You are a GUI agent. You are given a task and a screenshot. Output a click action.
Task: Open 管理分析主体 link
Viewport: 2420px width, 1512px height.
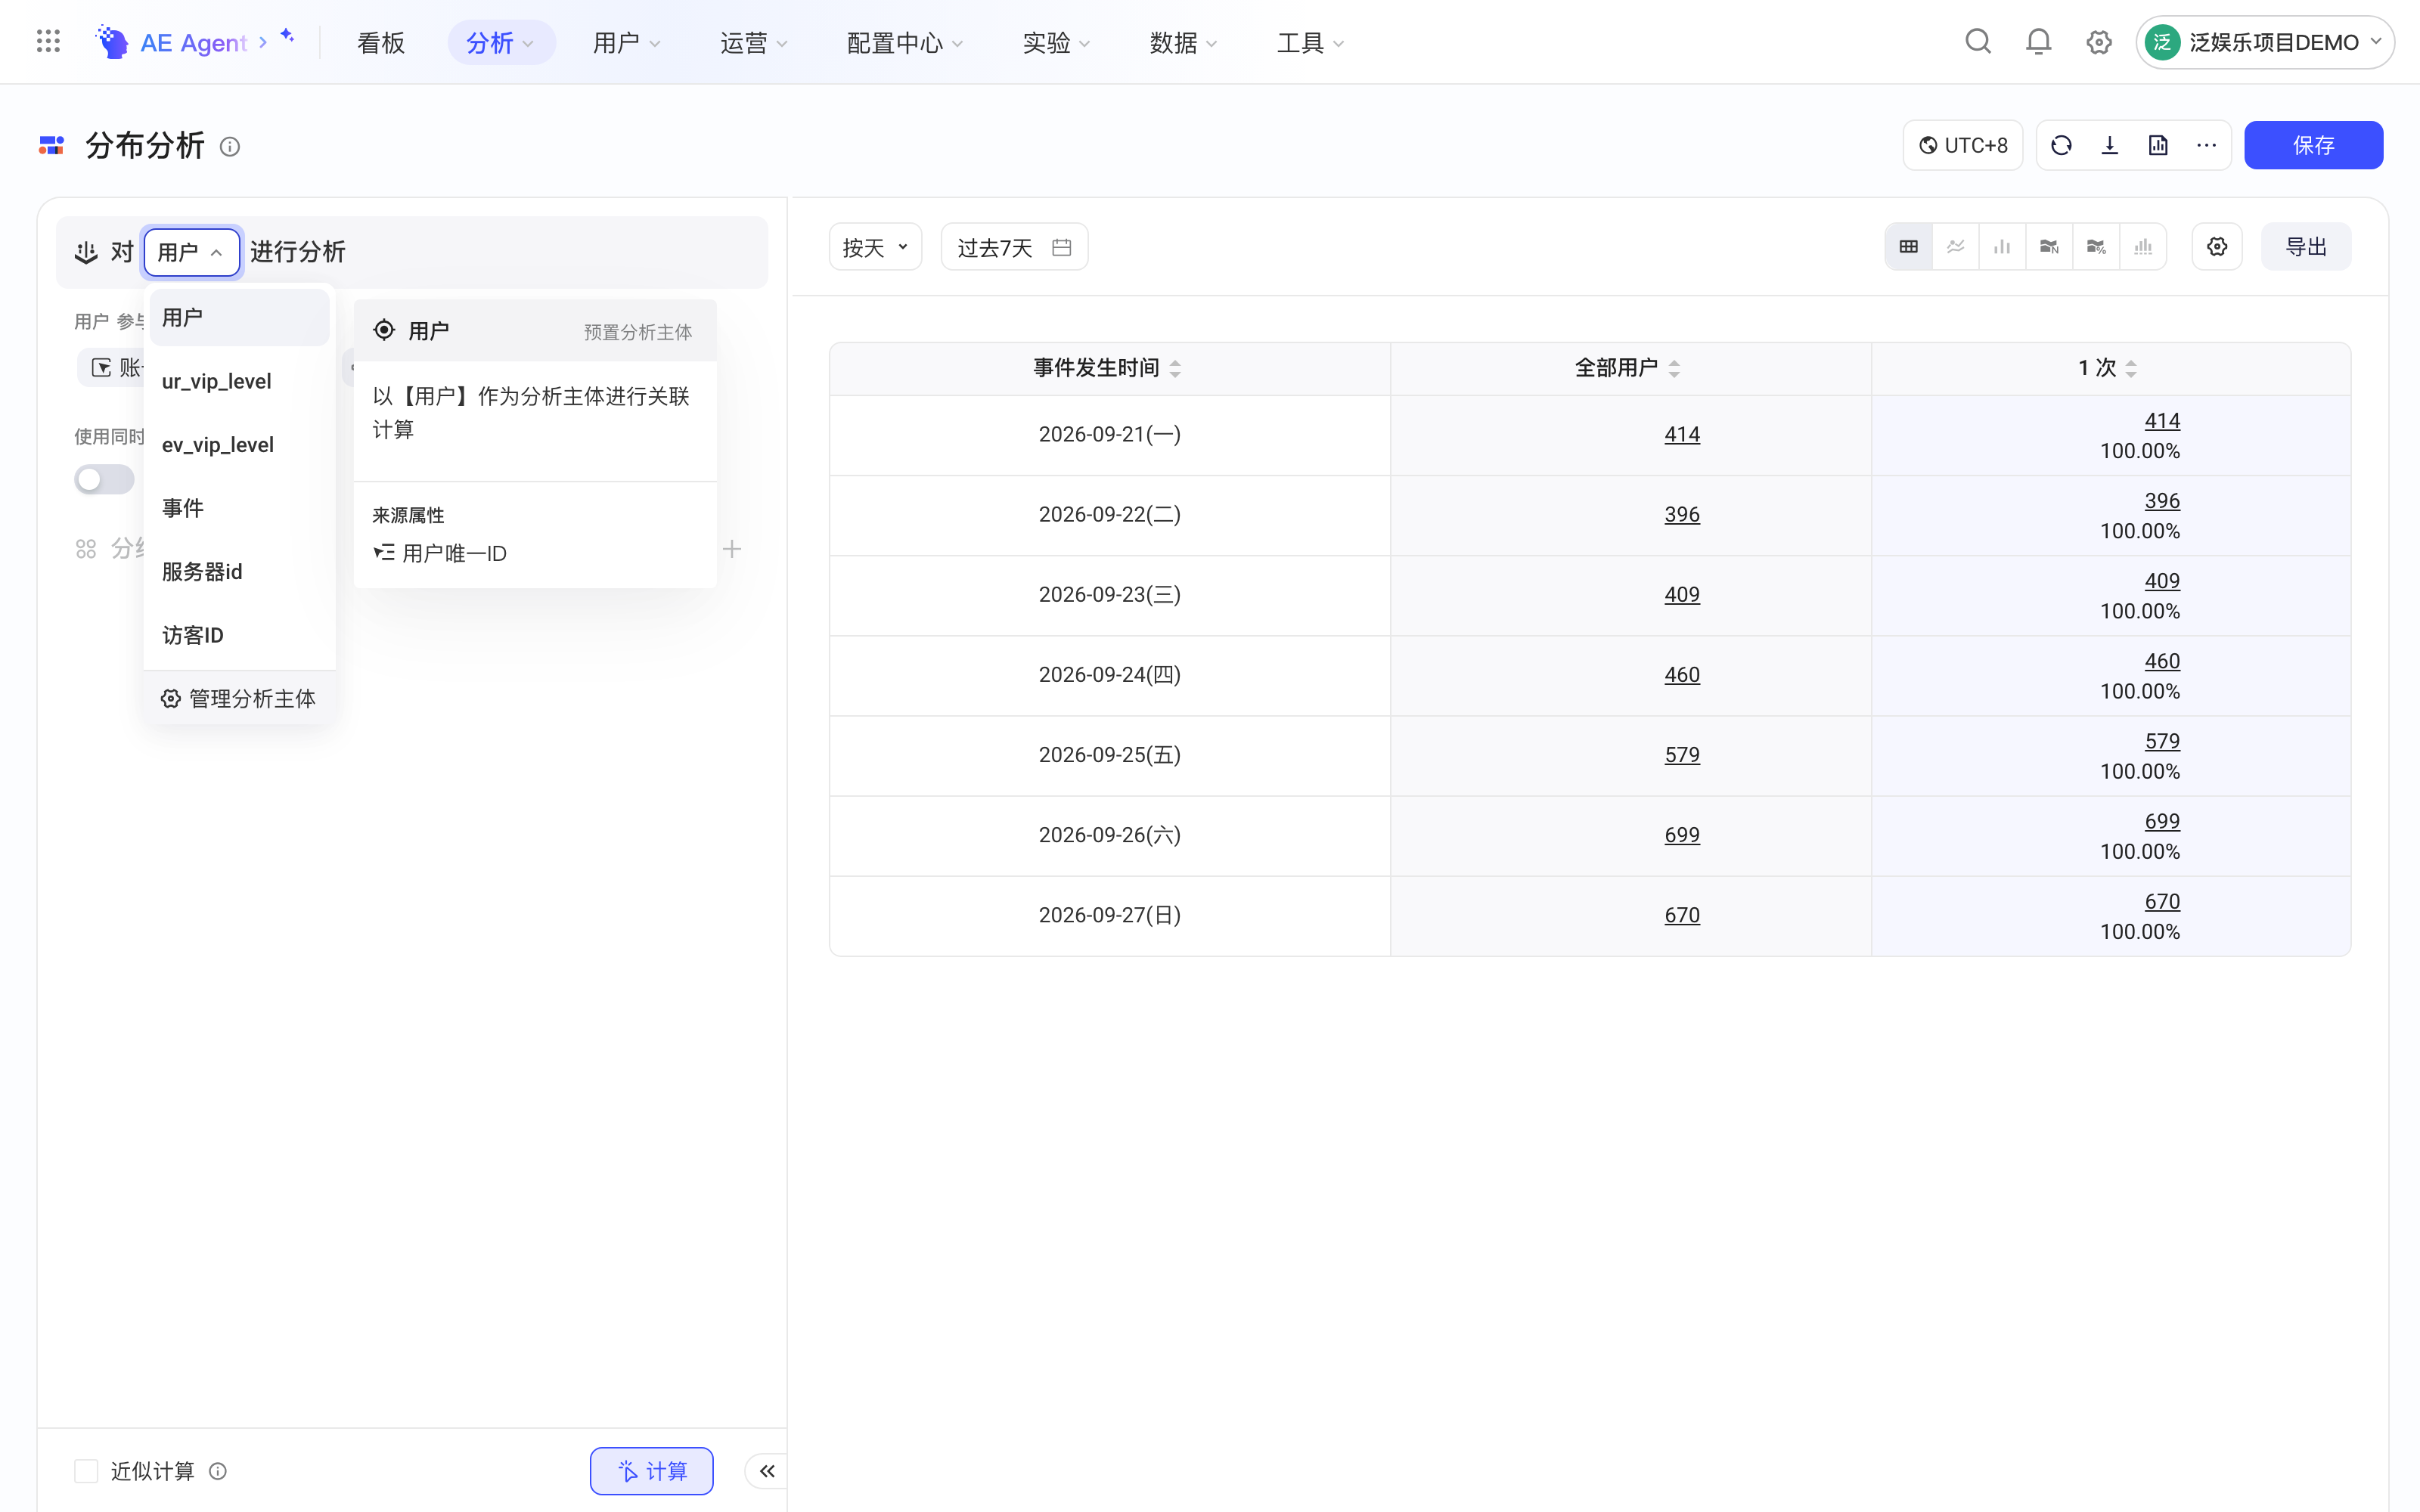(x=239, y=698)
